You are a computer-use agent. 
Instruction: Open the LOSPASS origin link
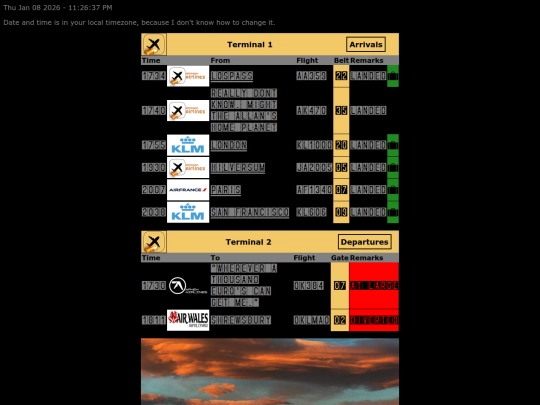coord(232,76)
